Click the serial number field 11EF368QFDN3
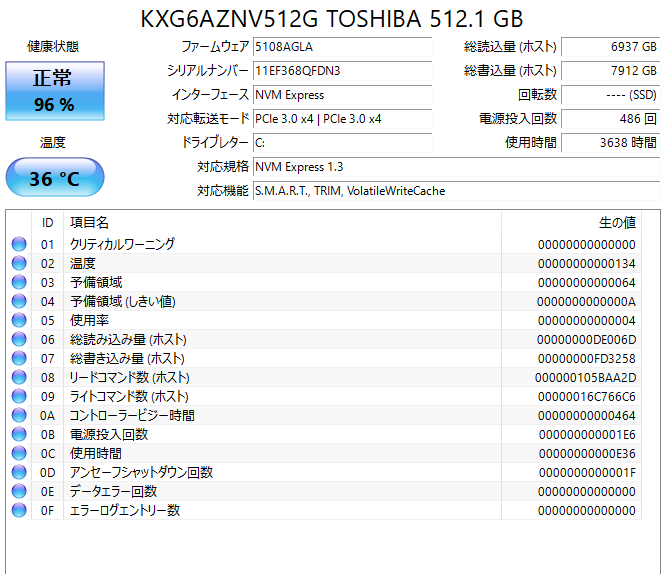This screenshot has height=574, width=668. [x=342, y=71]
